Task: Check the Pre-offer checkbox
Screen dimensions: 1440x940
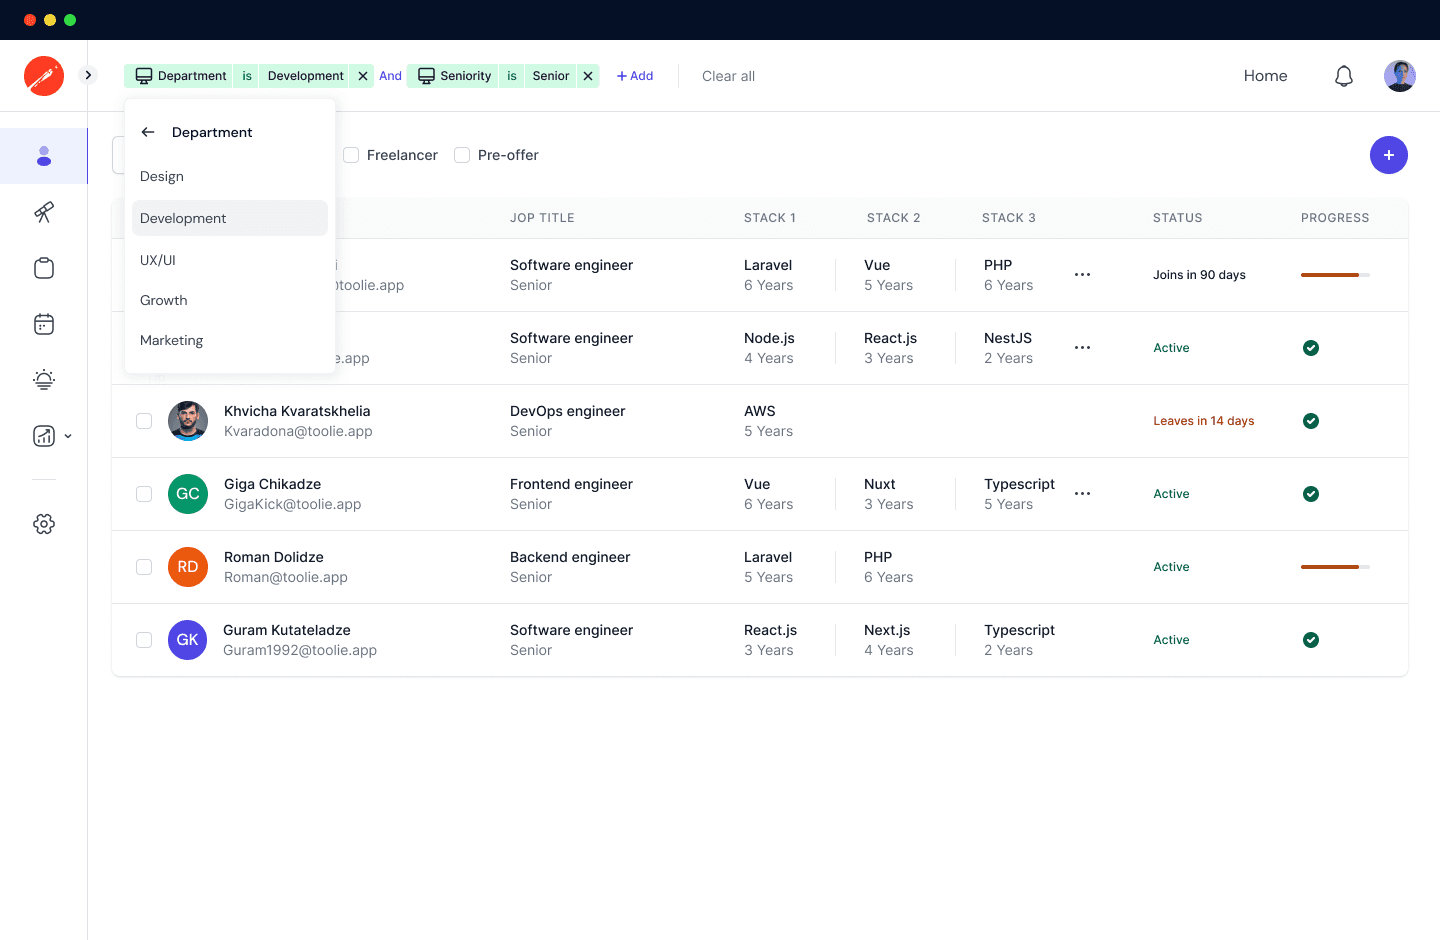Action: pyautogui.click(x=462, y=155)
